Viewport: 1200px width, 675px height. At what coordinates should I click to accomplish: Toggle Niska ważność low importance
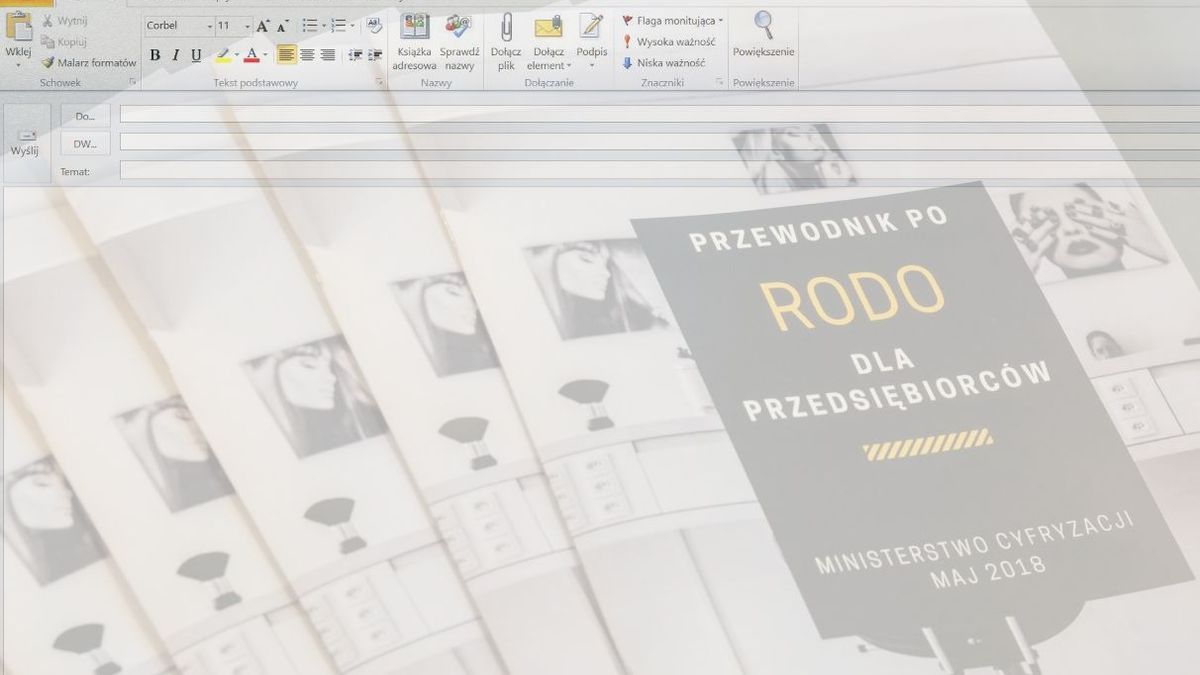pyautogui.click(x=663, y=63)
